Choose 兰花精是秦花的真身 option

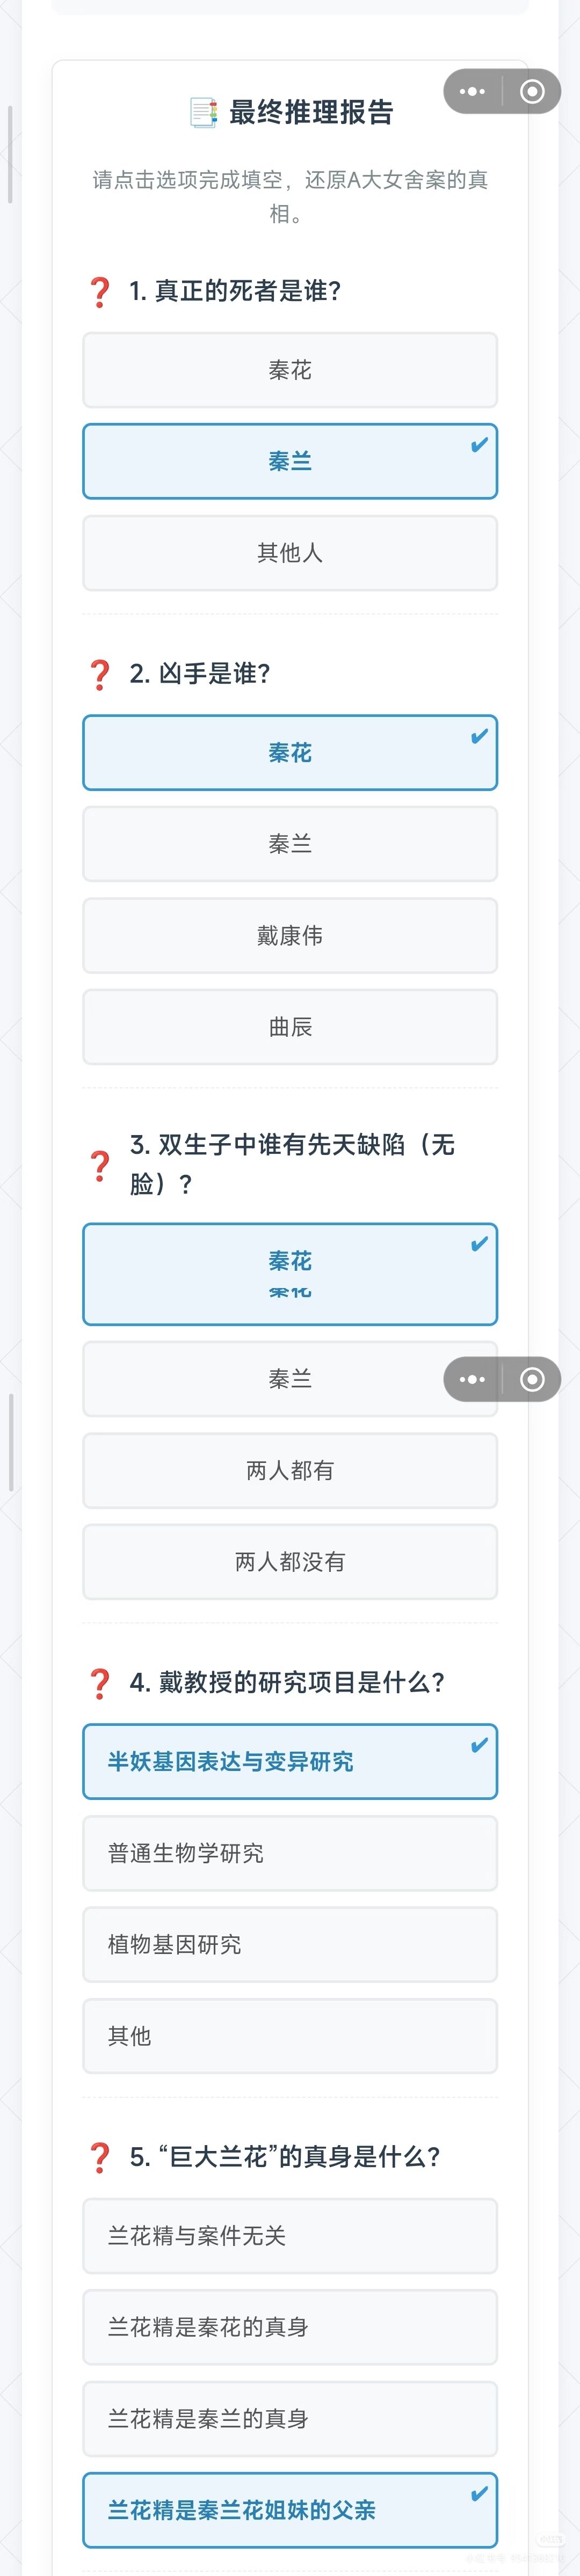tap(290, 2327)
